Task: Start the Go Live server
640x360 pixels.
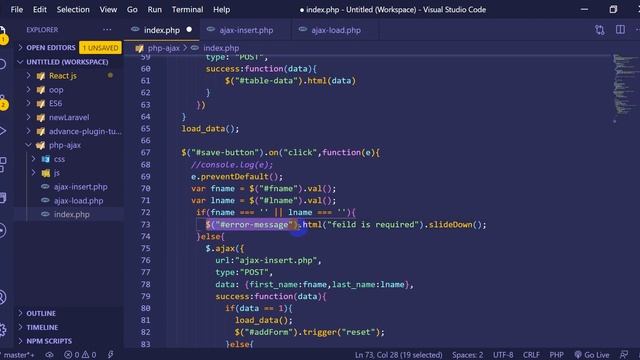Action: click(591, 355)
